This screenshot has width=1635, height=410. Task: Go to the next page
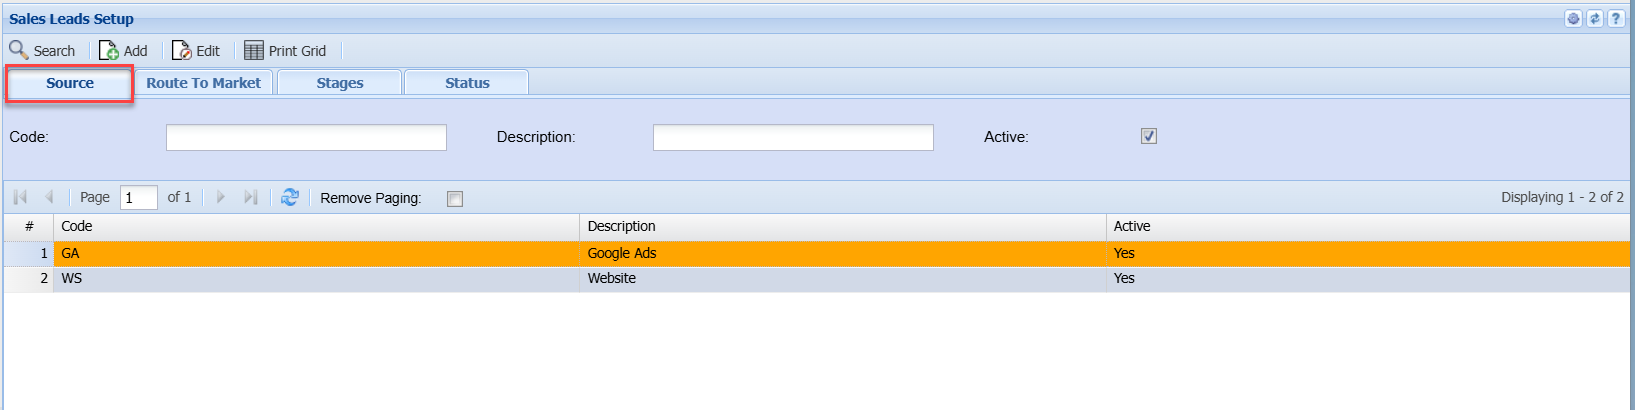(x=221, y=197)
